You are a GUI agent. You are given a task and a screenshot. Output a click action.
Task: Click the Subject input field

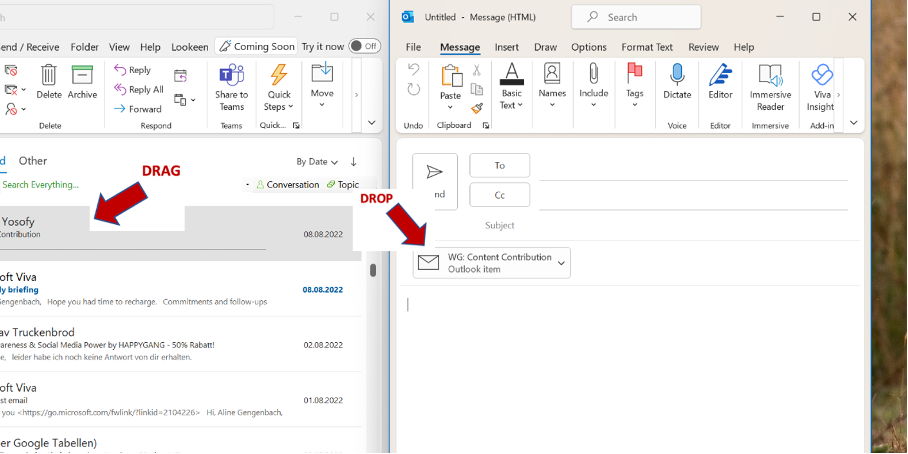click(690, 225)
